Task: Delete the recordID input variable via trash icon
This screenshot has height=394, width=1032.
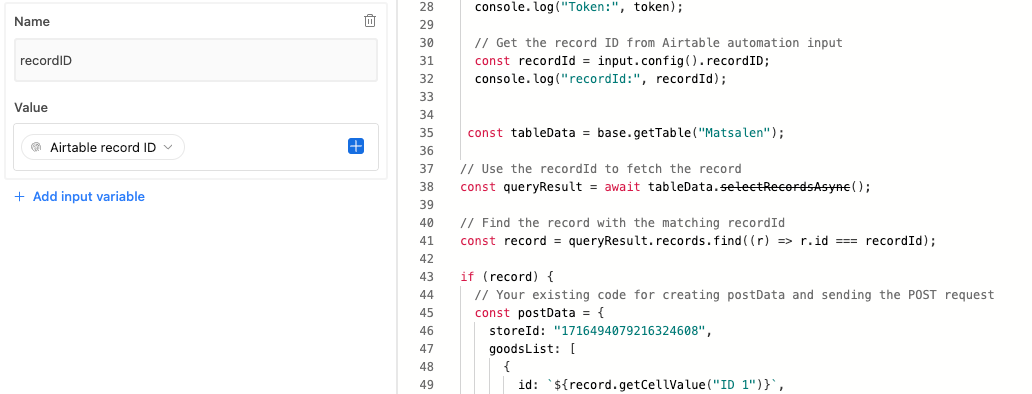Action: coord(370,21)
